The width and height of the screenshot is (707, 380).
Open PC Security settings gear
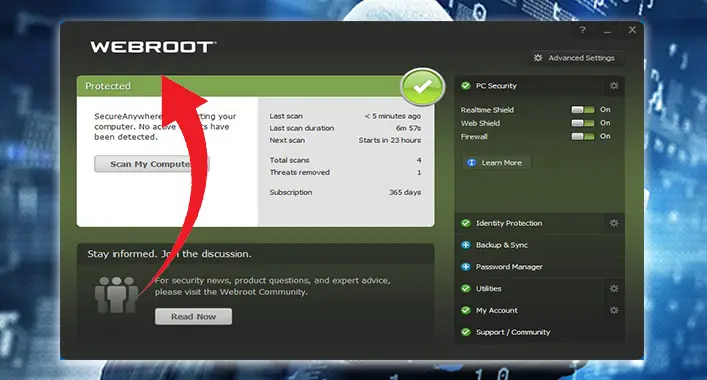(614, 86)
